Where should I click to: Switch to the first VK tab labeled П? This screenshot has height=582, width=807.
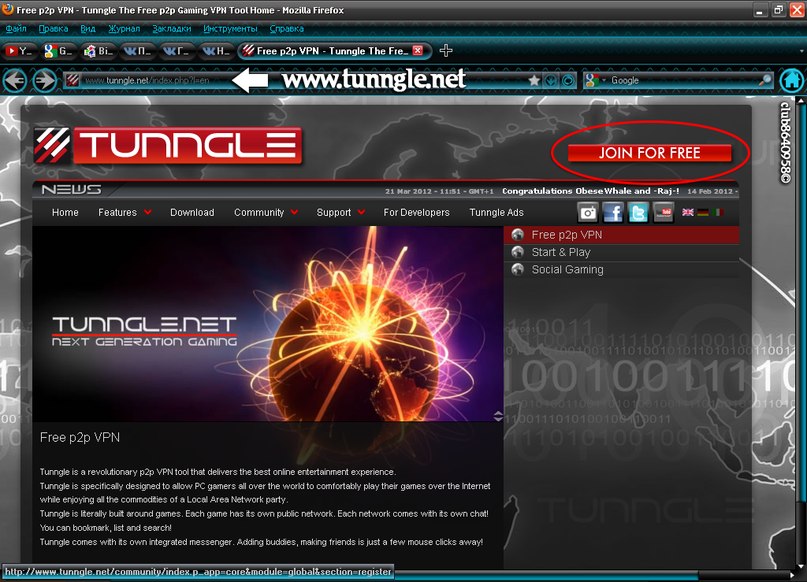click(x=137, y=50)
